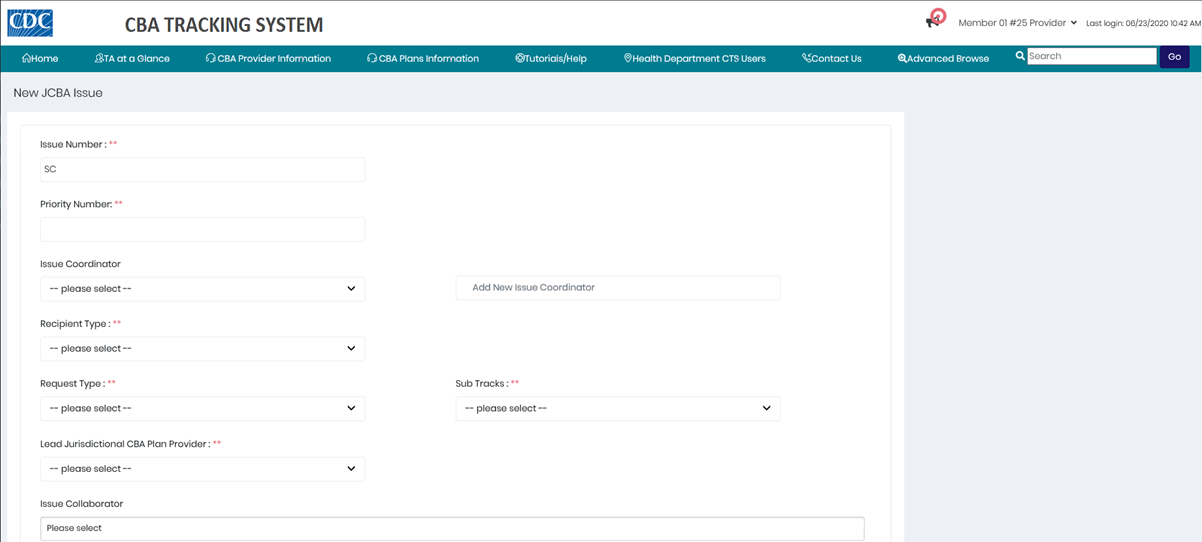The width and height of the screenshot is (1202, 542).
Task: Open Health Department CTS Users page
Action: click(x=694, y=59)
